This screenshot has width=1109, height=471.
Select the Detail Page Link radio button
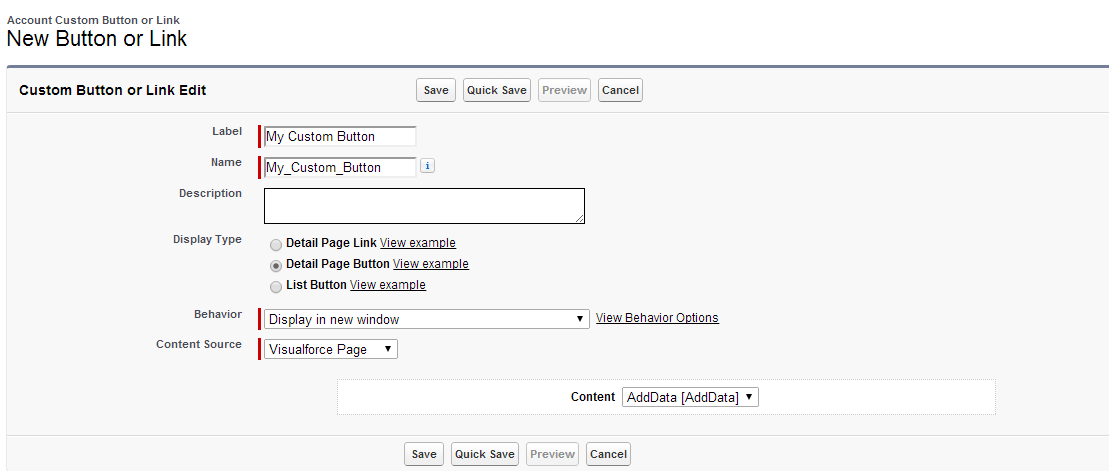pyautogui.click(x=276, y=244)
